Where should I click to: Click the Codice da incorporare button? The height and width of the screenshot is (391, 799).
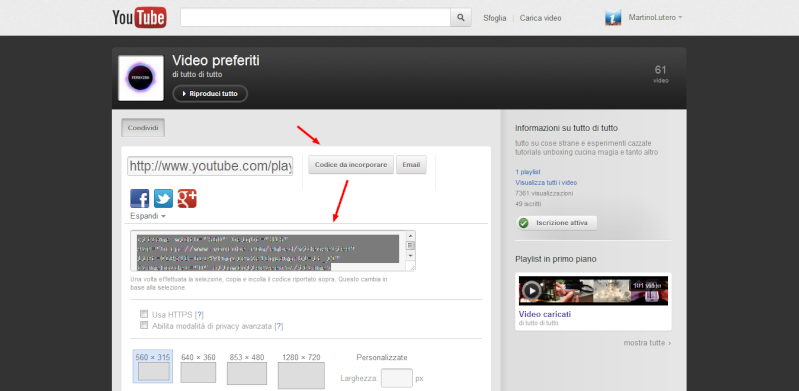click(x=351, y=165)
